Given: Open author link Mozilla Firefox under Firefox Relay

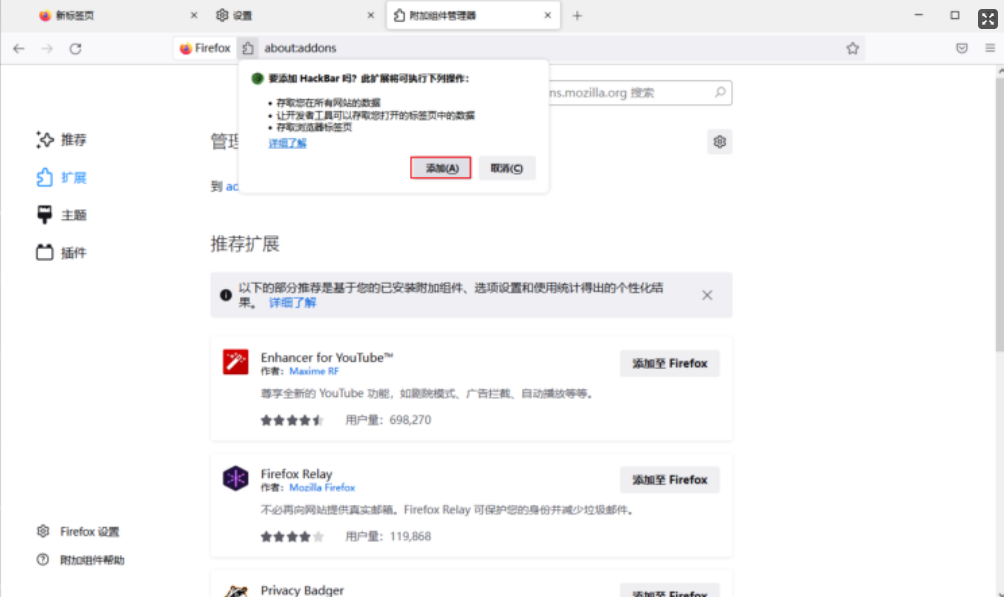Looking at the screenshot, I should (x=321, y=487).
